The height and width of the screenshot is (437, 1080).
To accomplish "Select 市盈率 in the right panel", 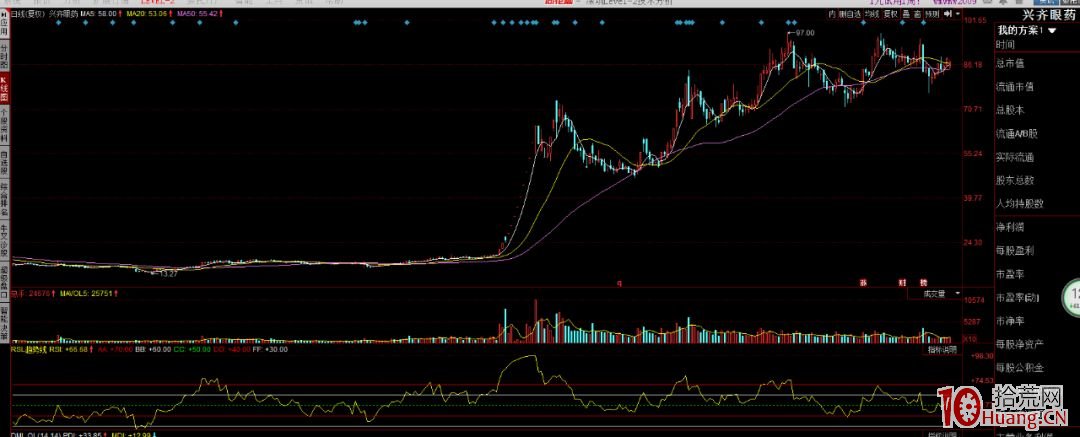I will (x=1010, y=274).
